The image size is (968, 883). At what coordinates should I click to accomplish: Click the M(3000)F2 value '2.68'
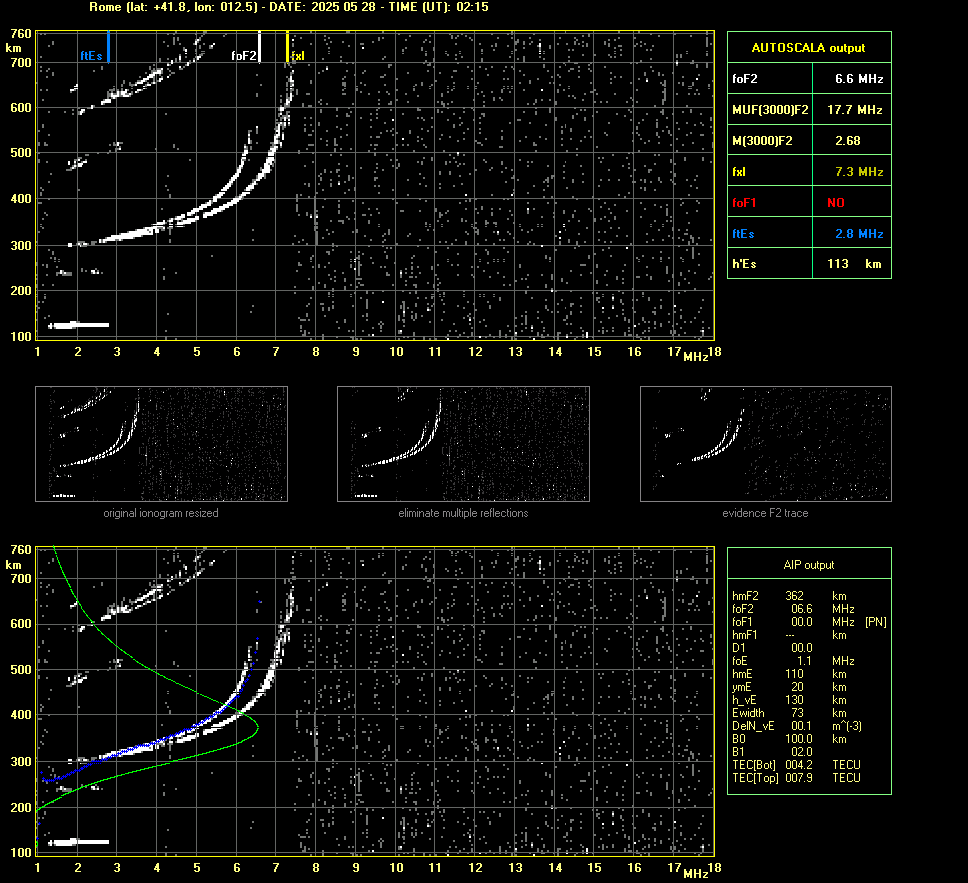click(848, 141)
